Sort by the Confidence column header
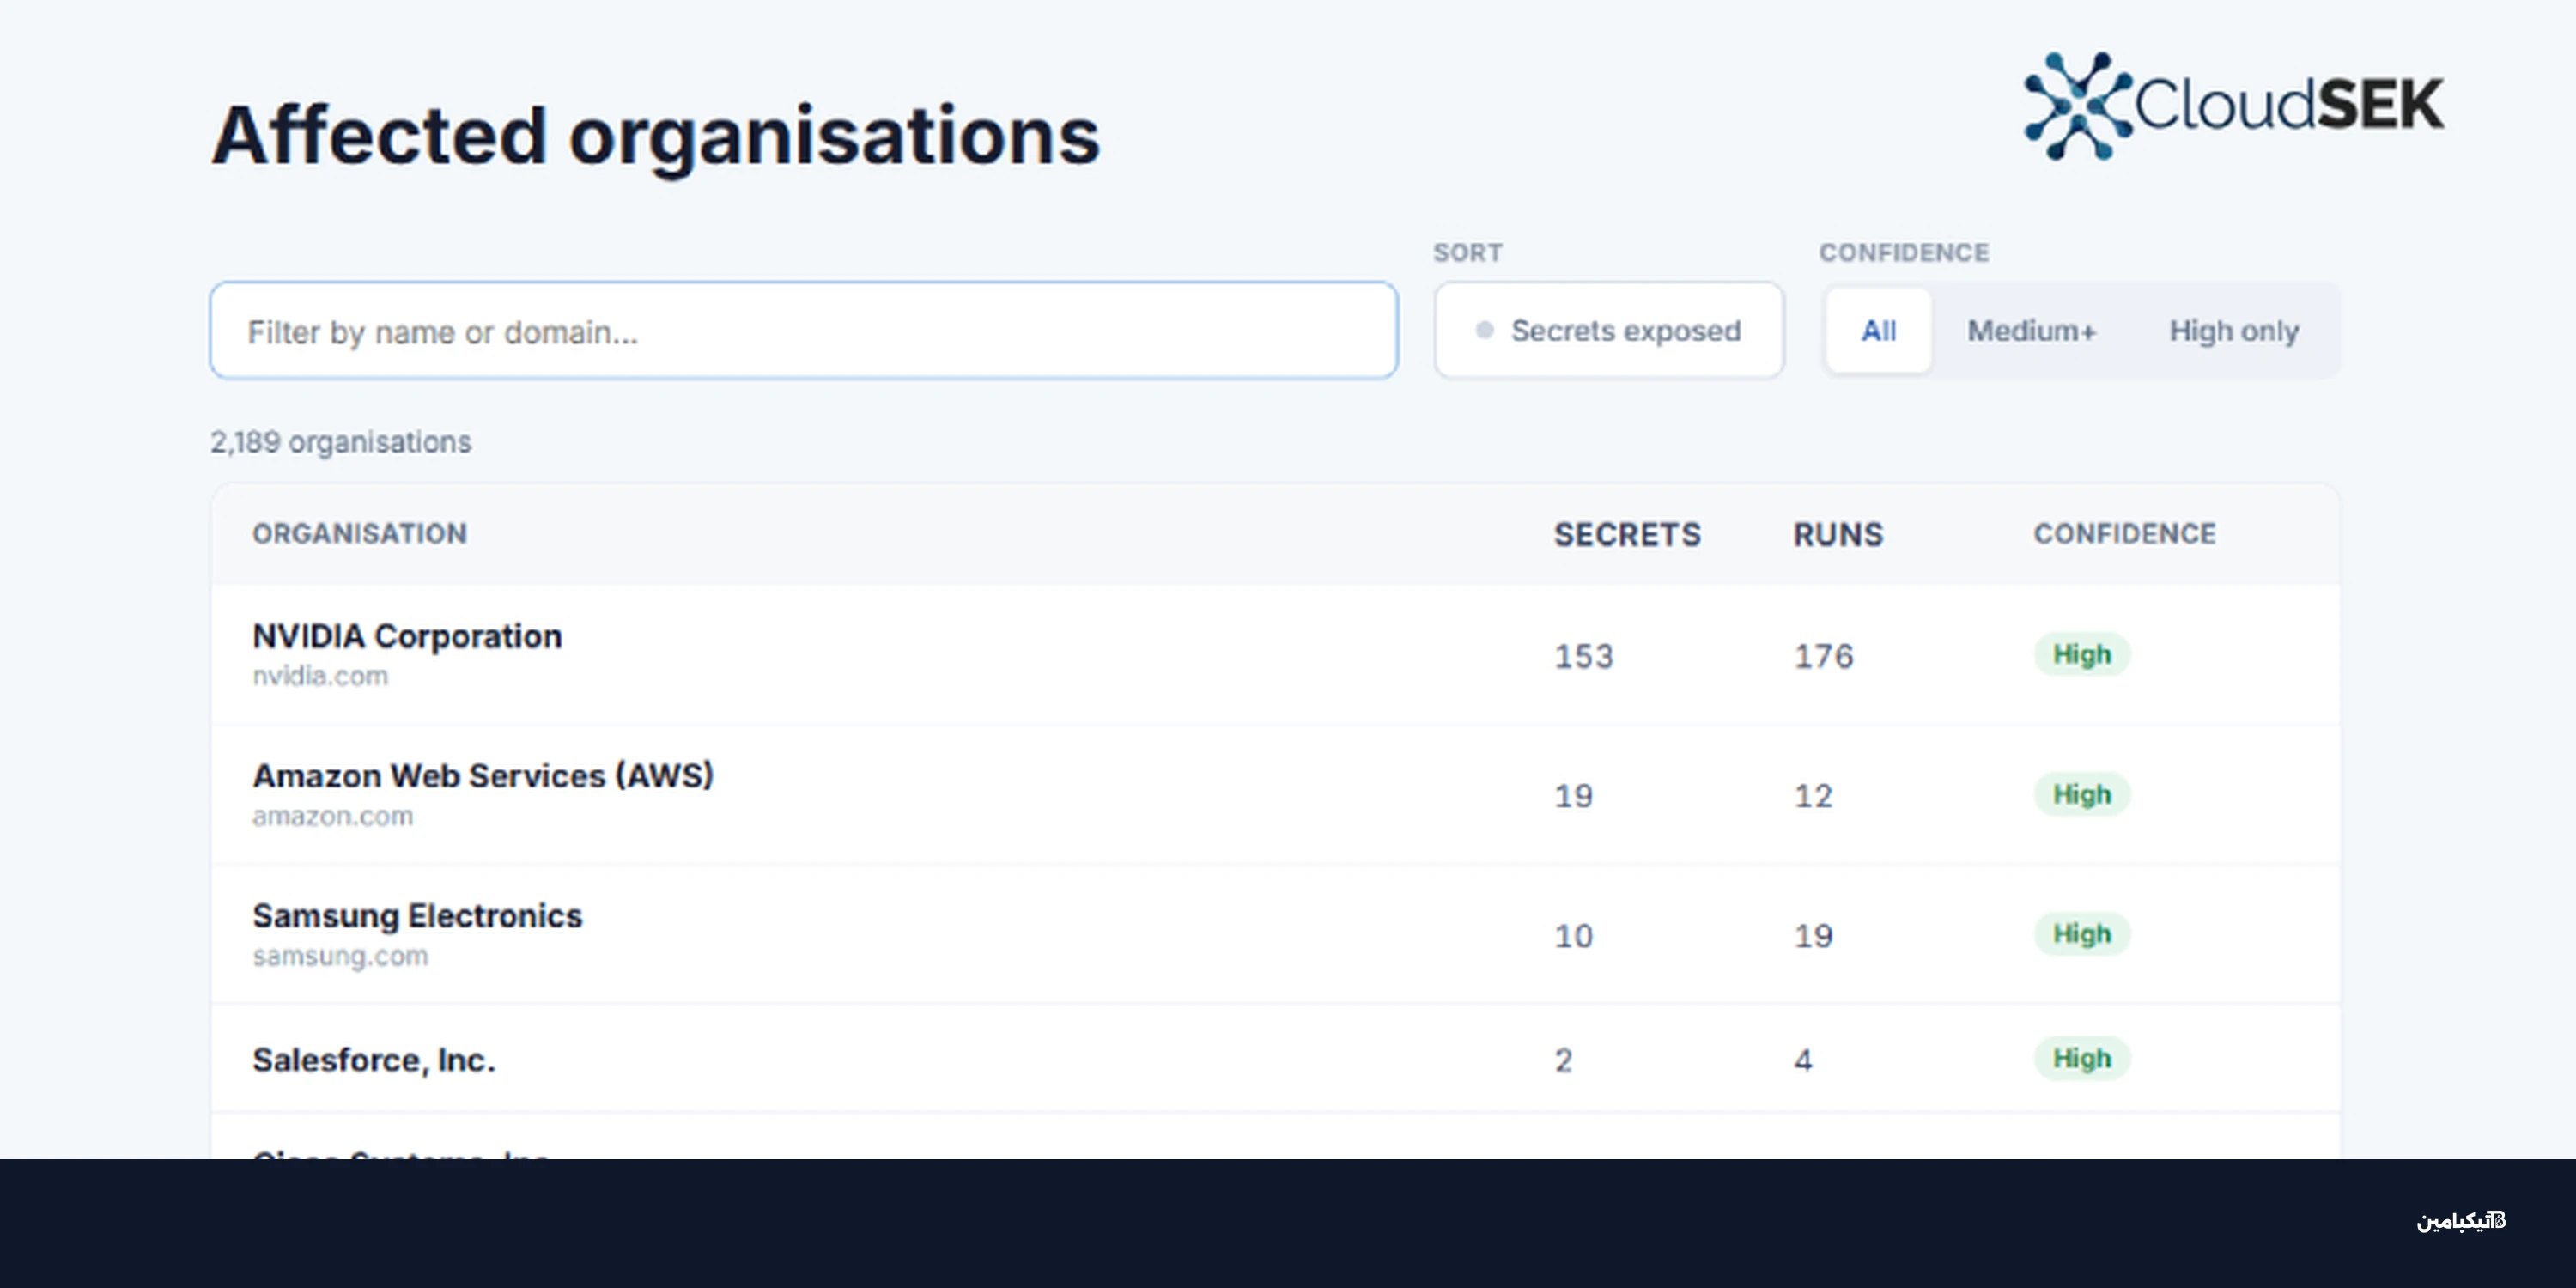Screen dimensions: 2576x1288 pos(2125,534)
